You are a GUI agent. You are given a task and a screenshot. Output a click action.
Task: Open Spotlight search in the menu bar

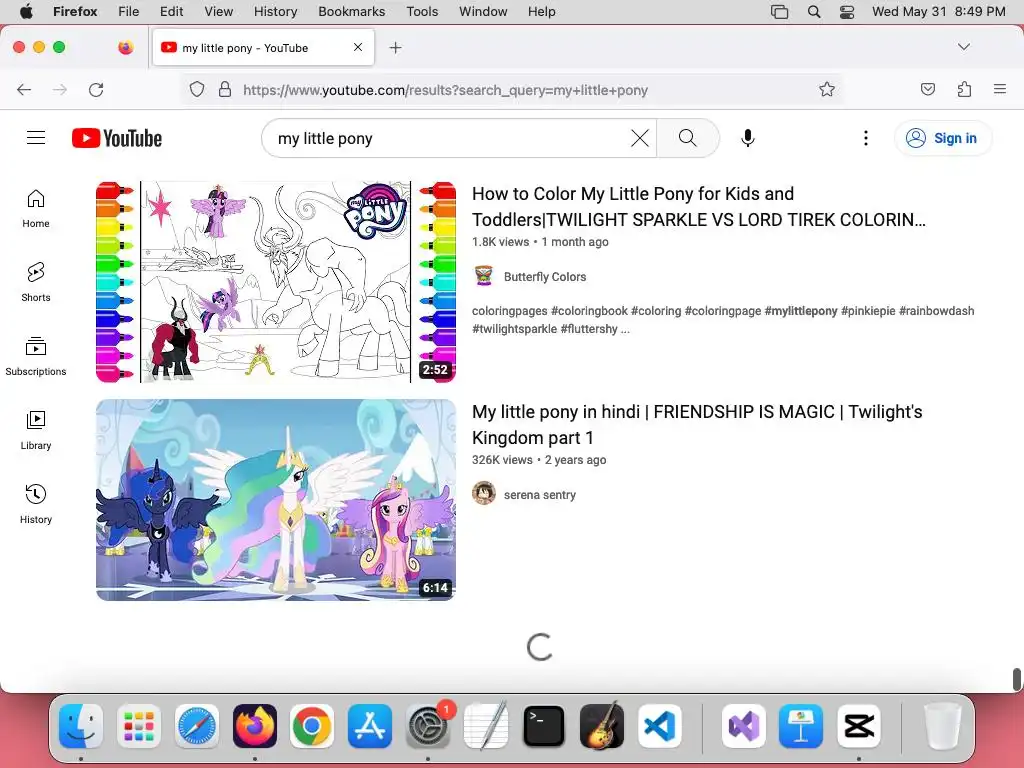click(x=814, y=12)
